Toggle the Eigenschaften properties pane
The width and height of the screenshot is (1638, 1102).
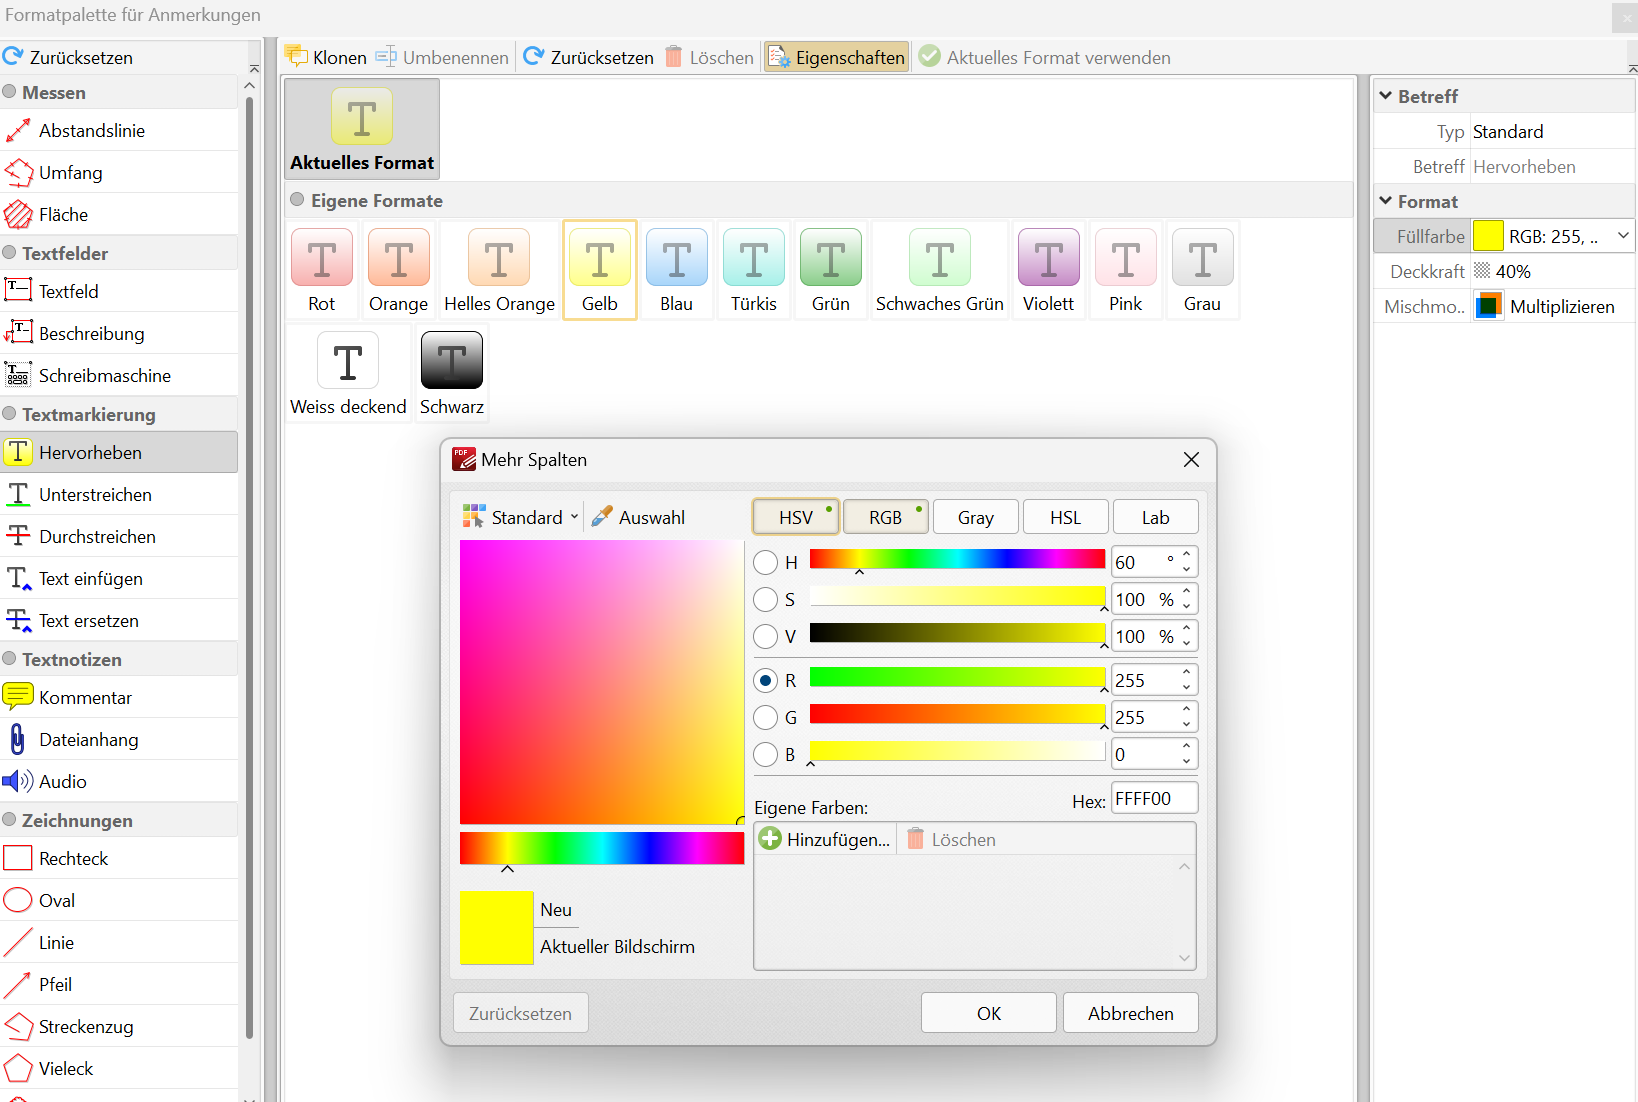[837, 57]
